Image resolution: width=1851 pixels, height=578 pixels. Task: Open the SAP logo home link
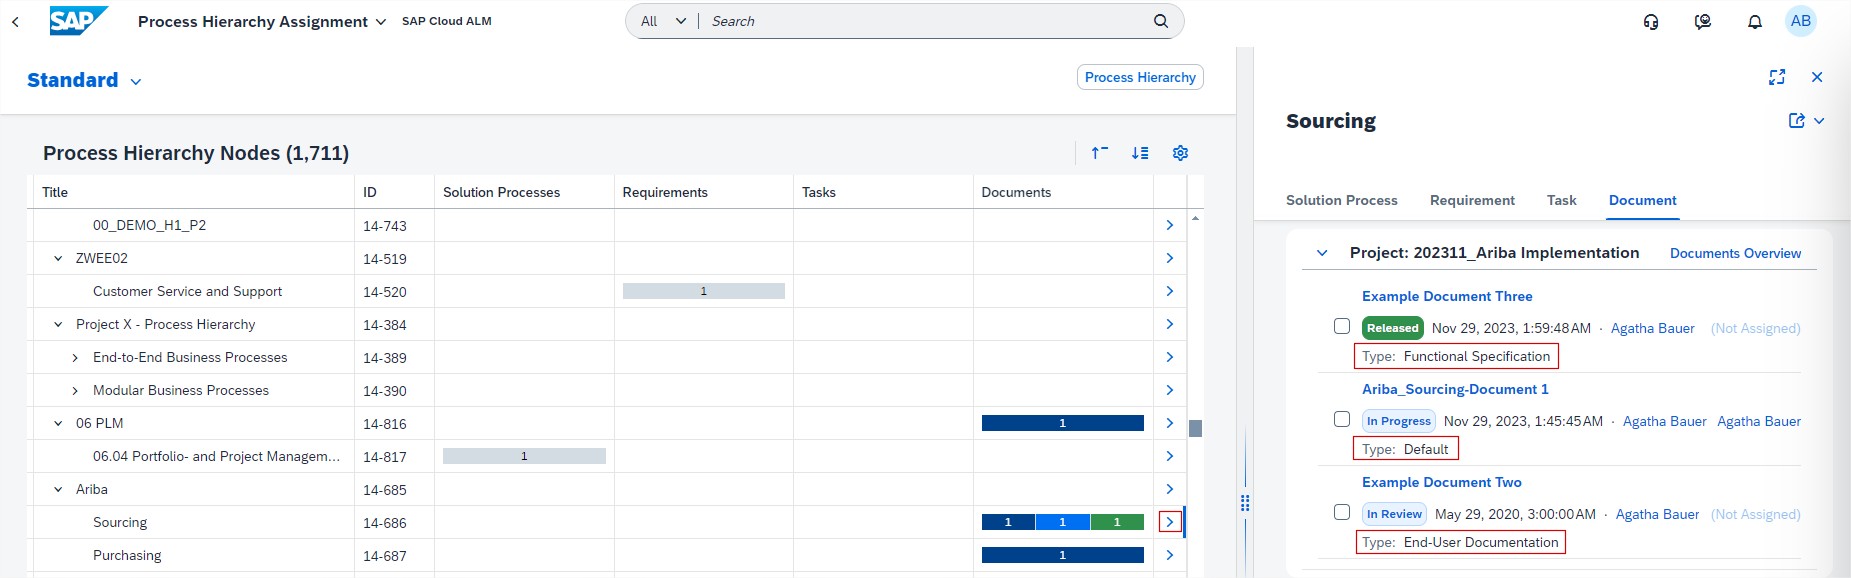pyautogui.click(x=78, y=21)
